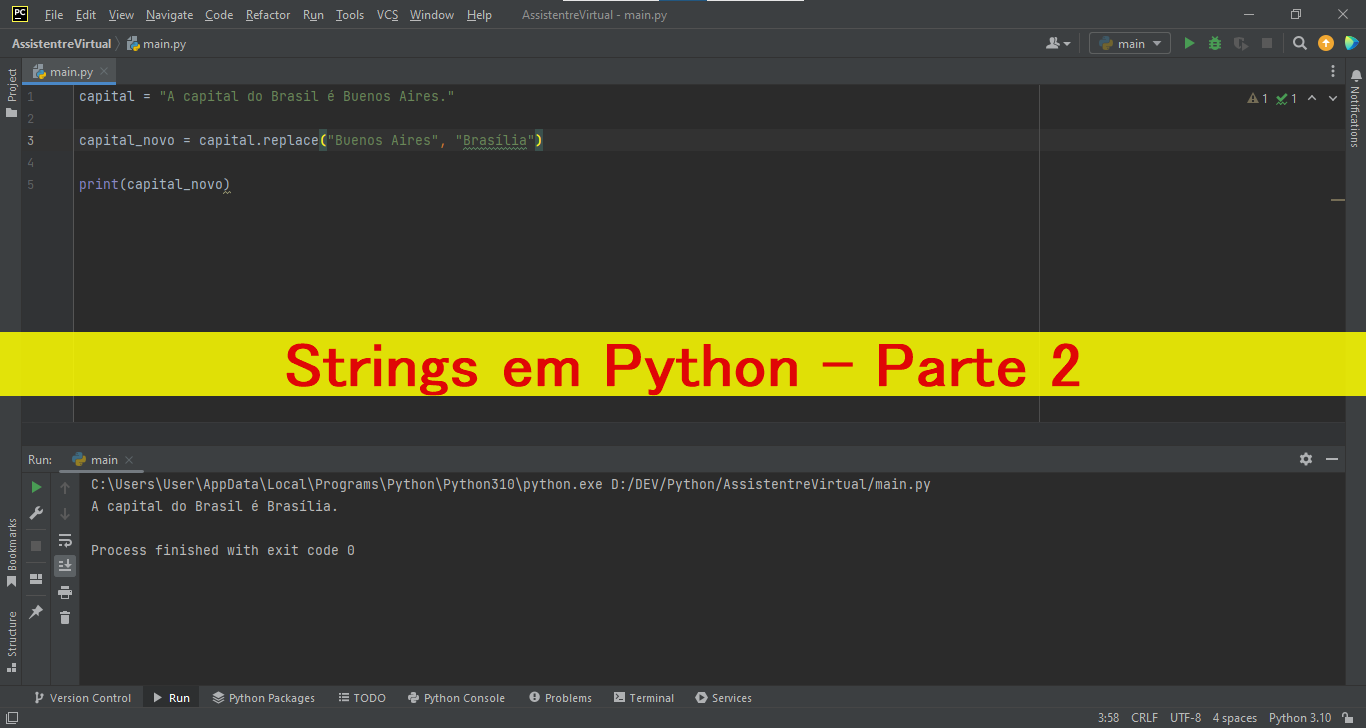Open the Python 3.10 interpreter selector
This screenshot has height=728, width=1366.
1300,717
